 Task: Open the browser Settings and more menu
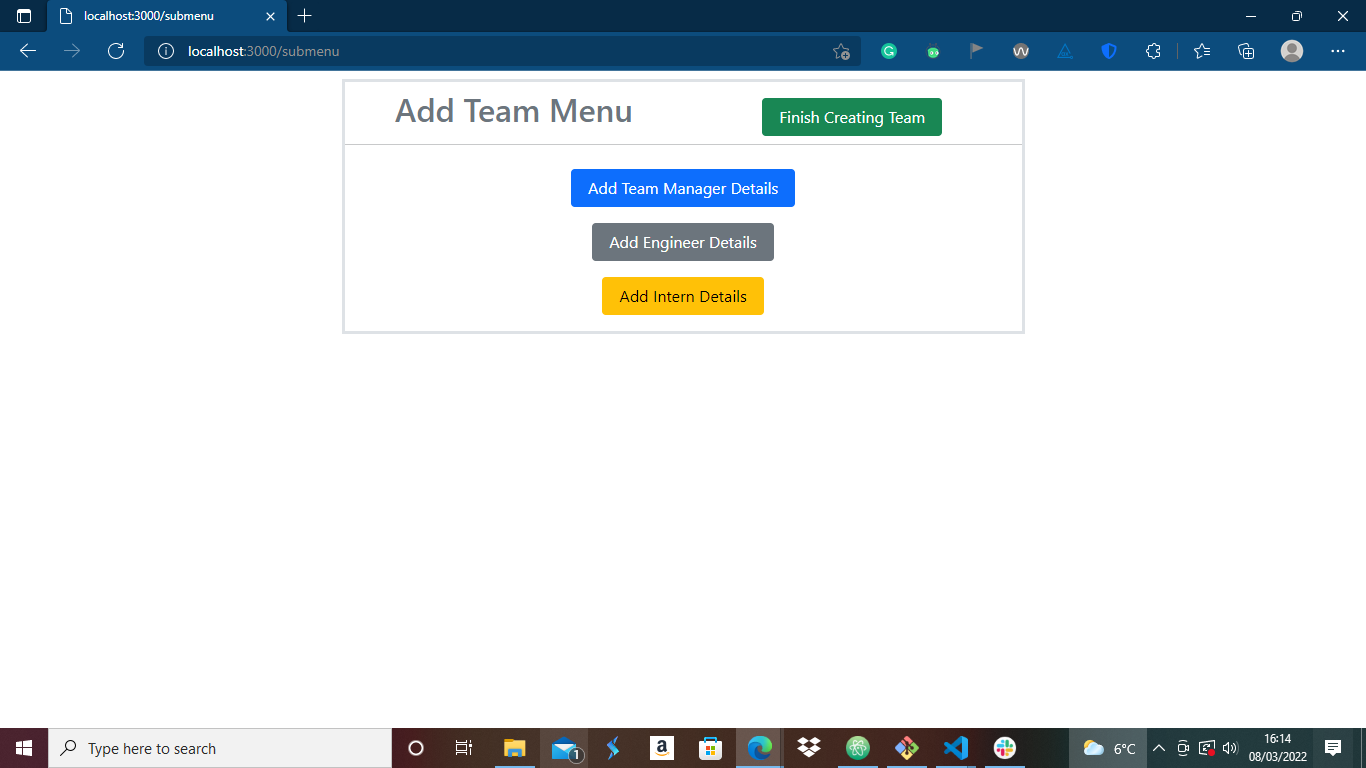point(1337,51)
